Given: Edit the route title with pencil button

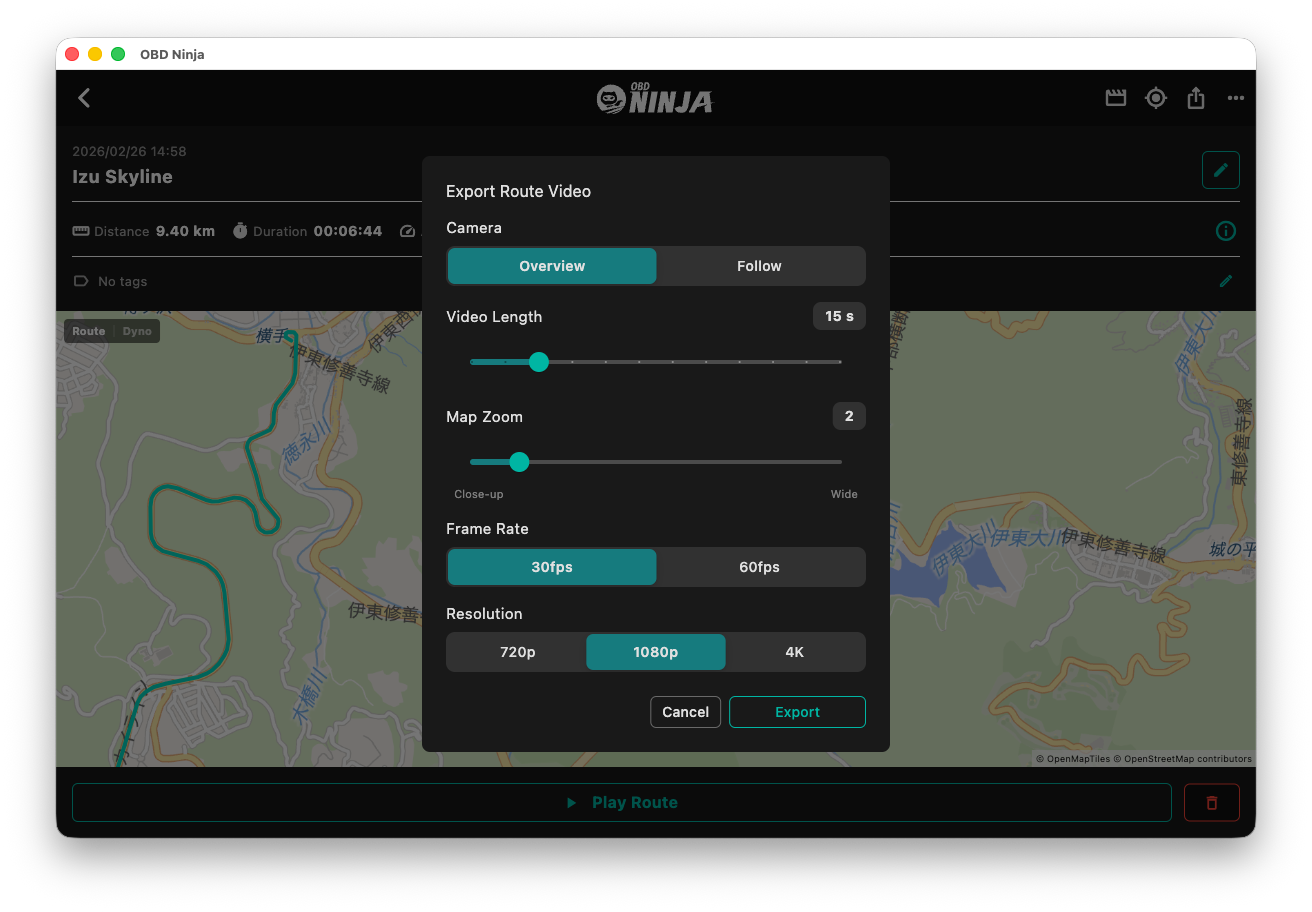Looking at the screenshot, I should tap(1221, 170).
